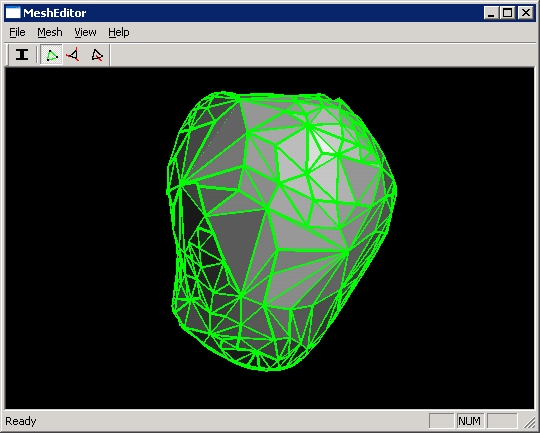Click the bold I-beam toolbar icon
The image size is (540, 433).
(22, 55)
